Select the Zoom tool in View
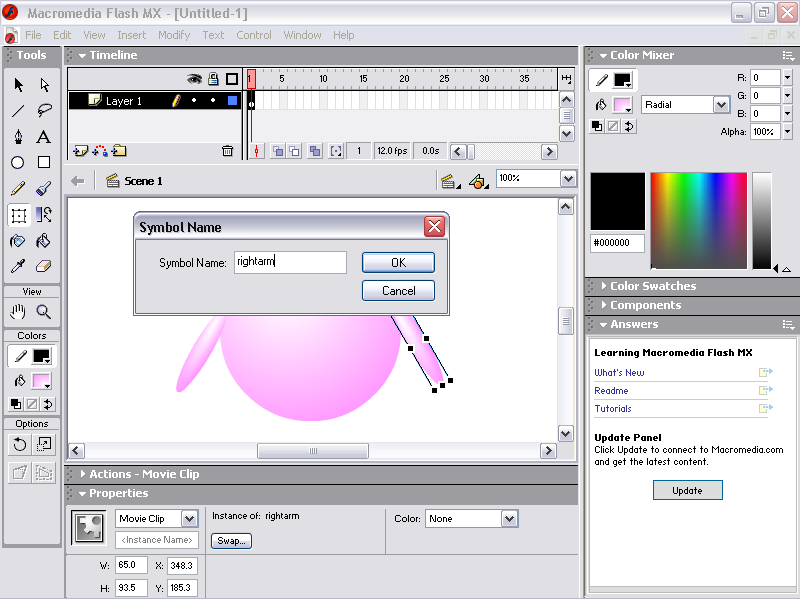 [44, 312]
